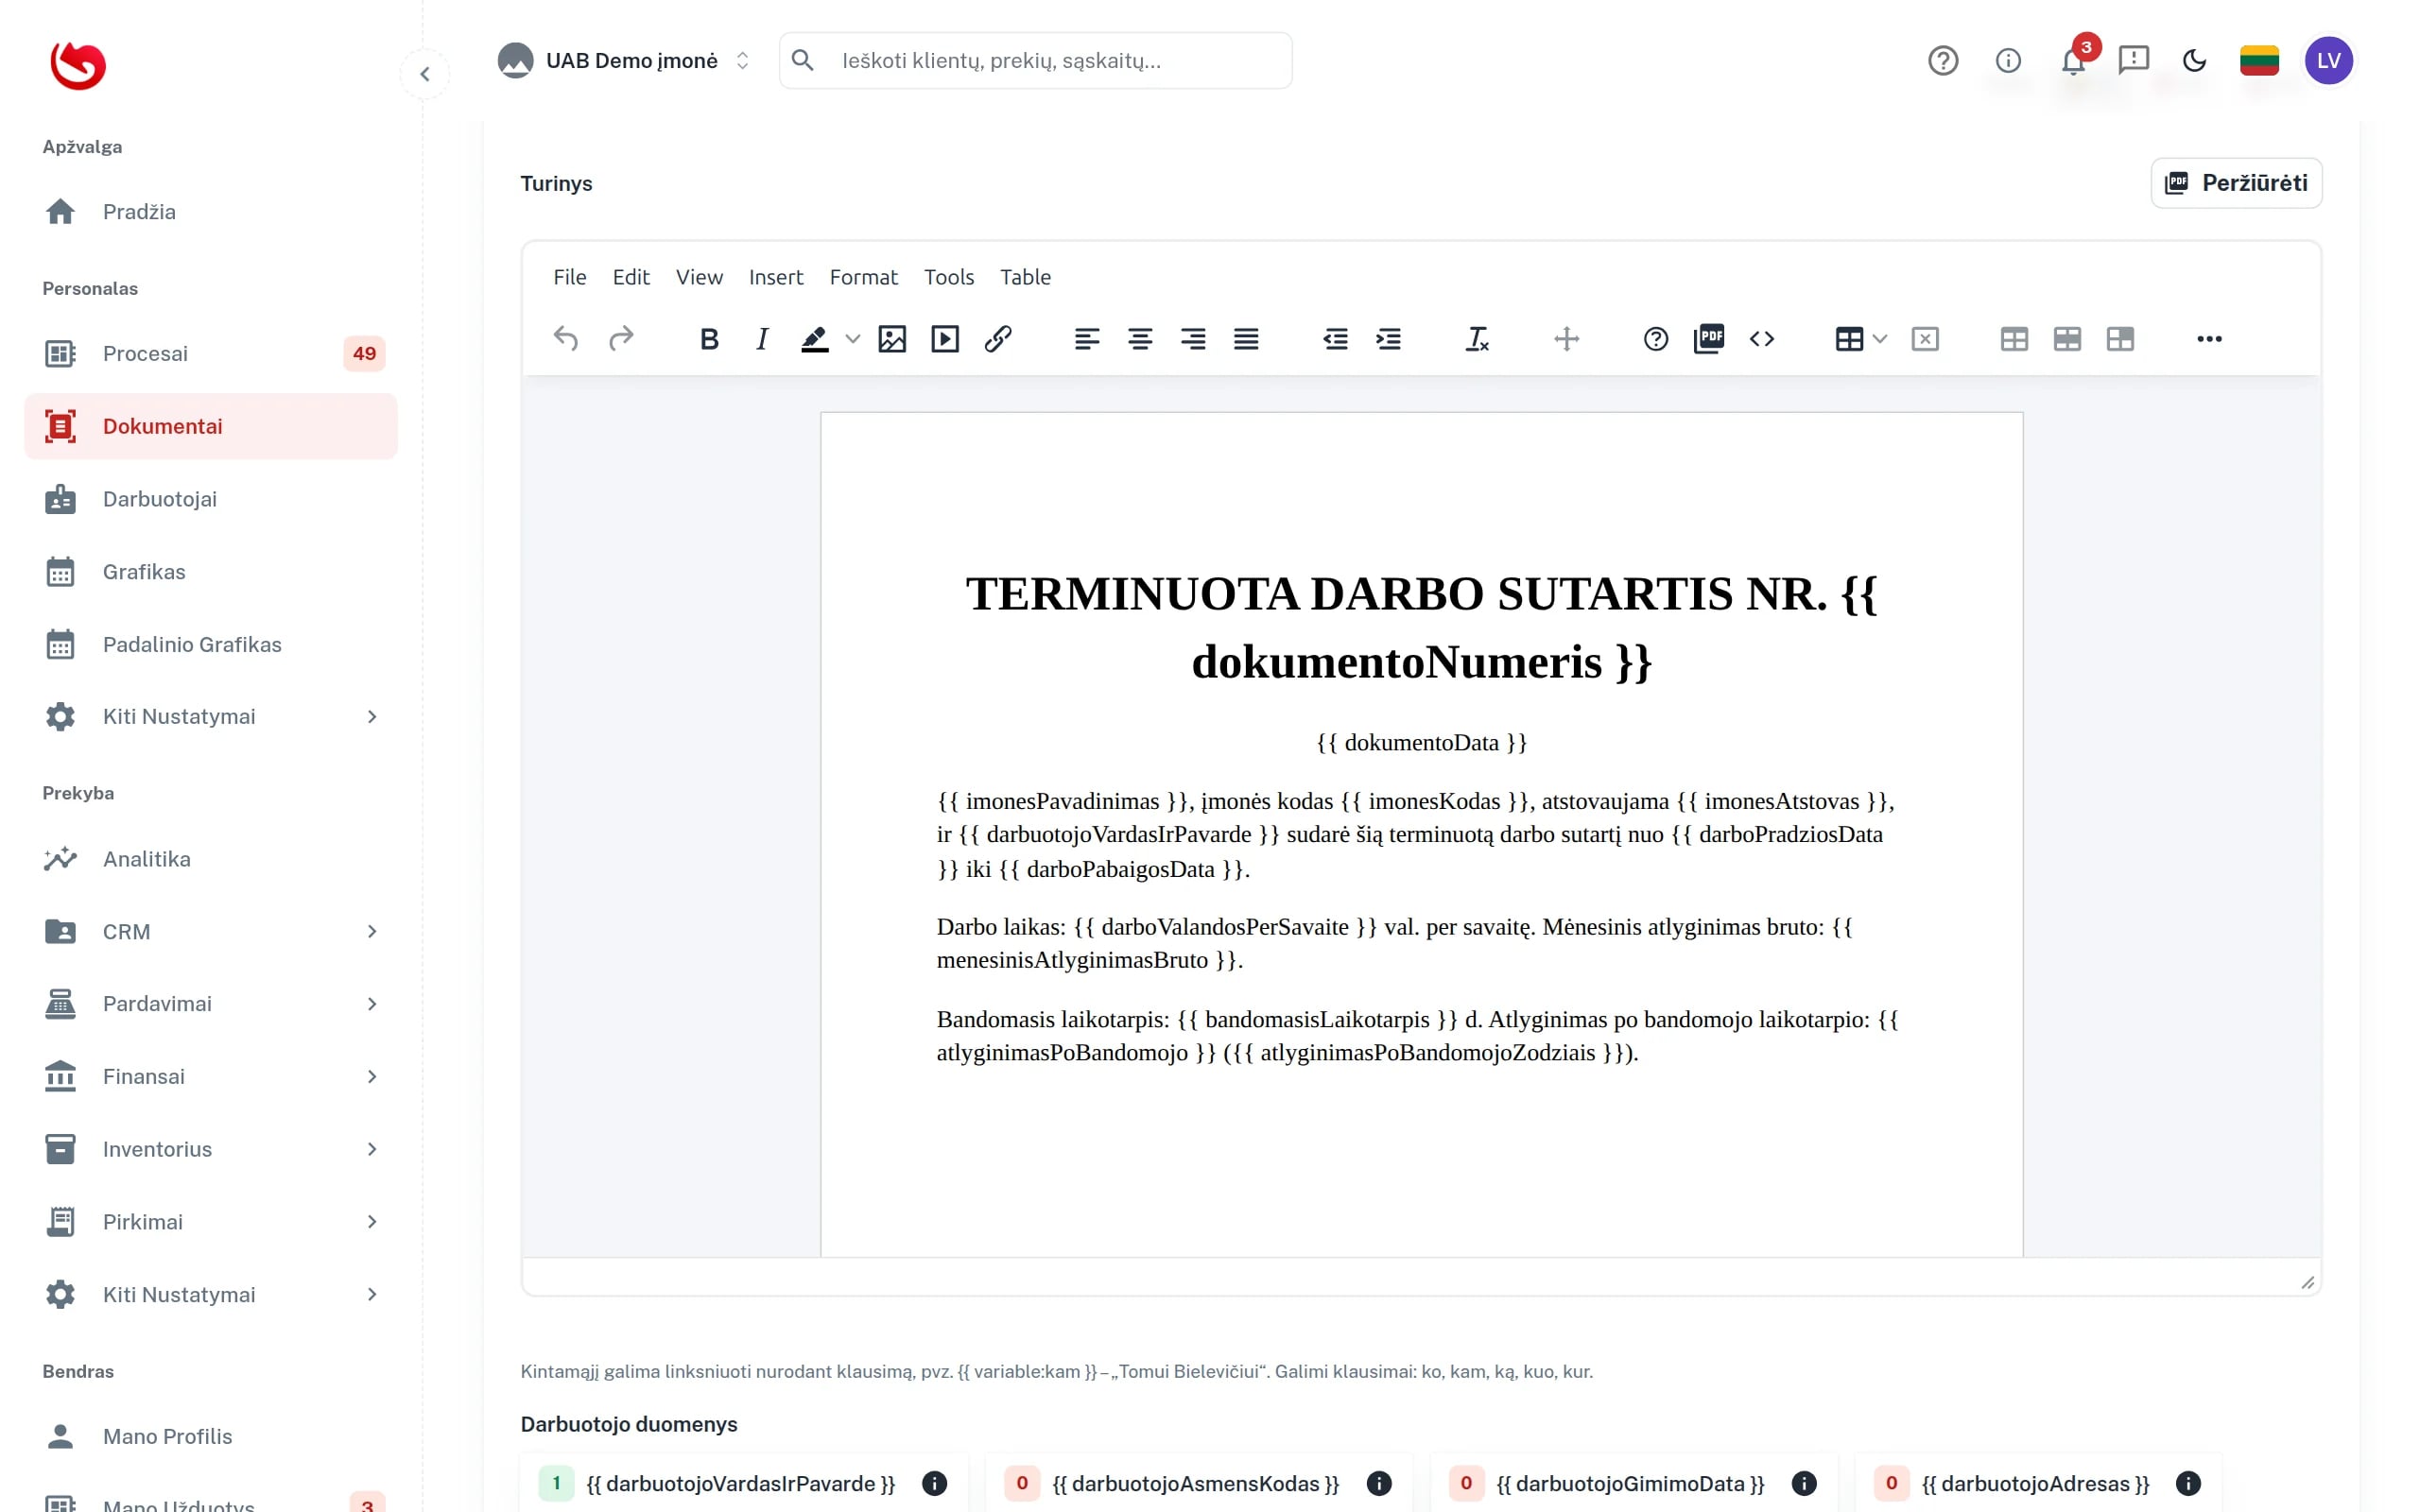Expand the Finansai sidebar section
The image size is (2420, 1512).
coord(211,1076)
